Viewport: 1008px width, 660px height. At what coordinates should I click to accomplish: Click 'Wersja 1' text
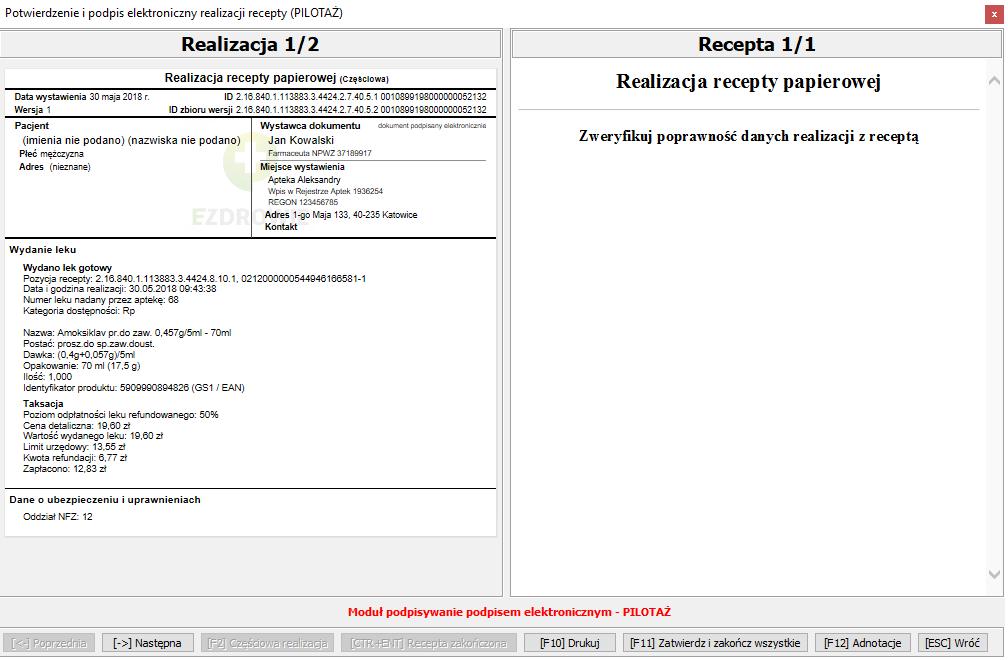tap(33, 110)
